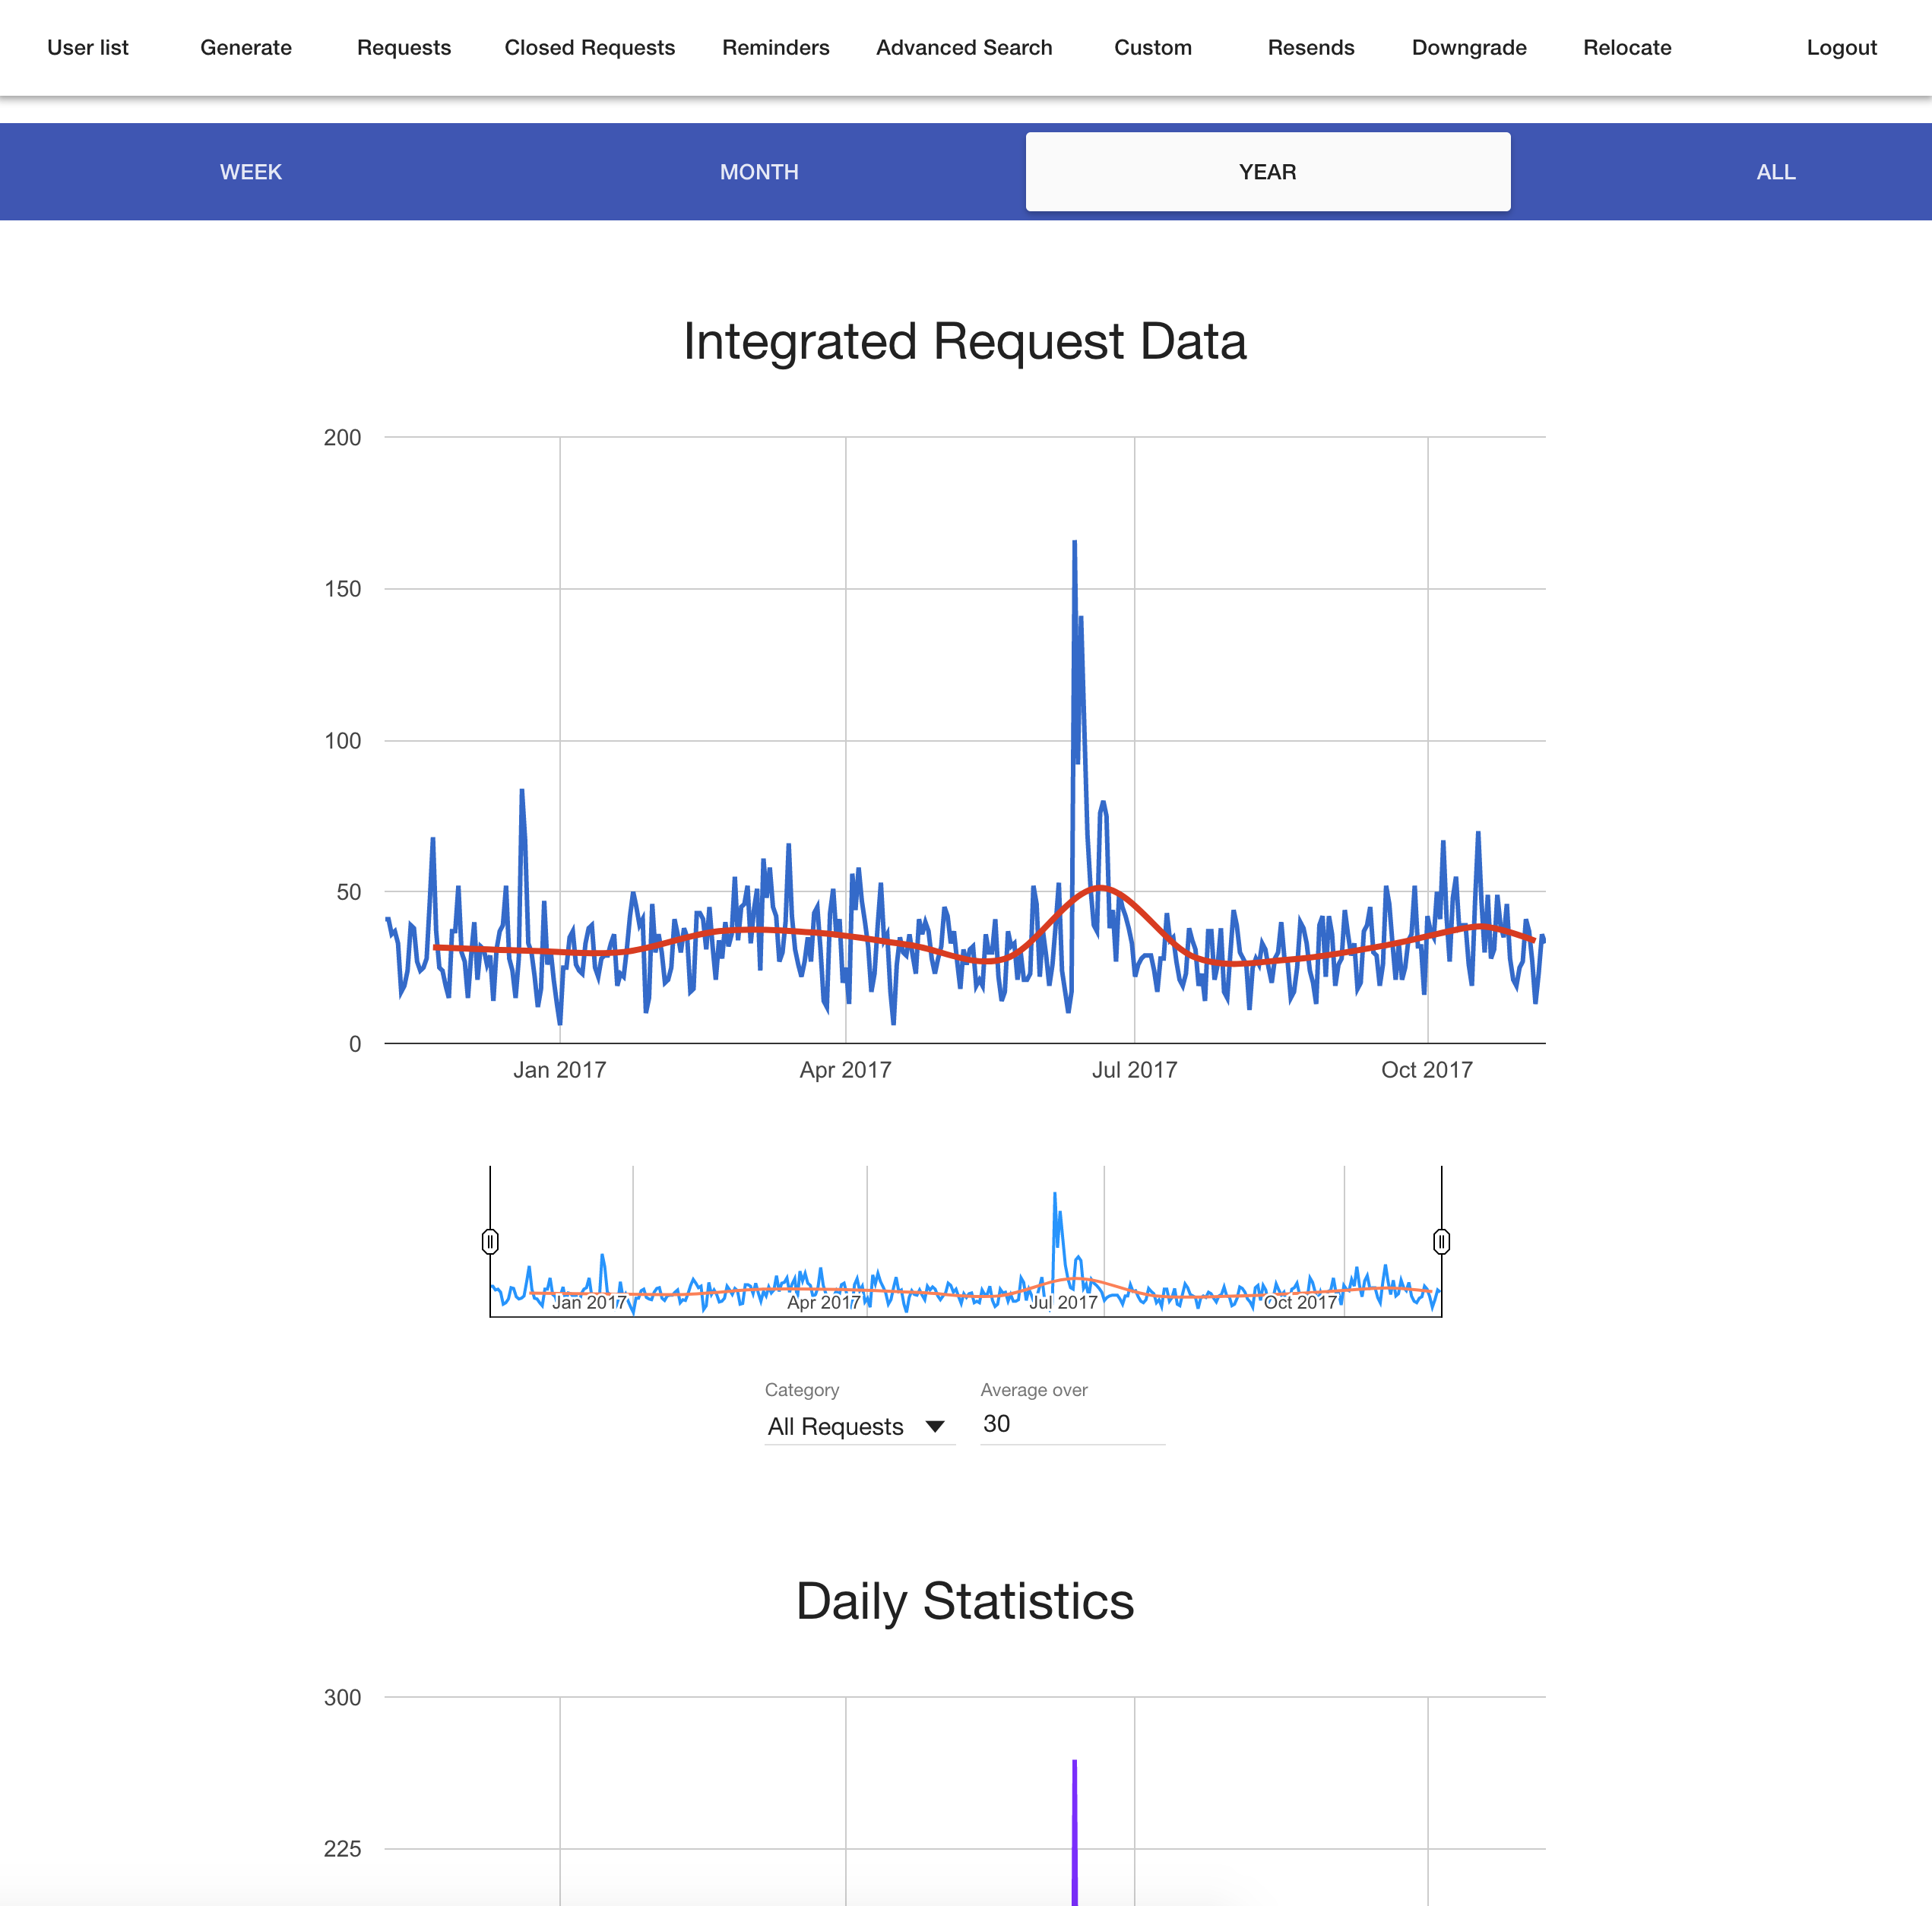Click the left range slider handle
This screenshot has height=1906, width=1932.
tap(490, 1241)
